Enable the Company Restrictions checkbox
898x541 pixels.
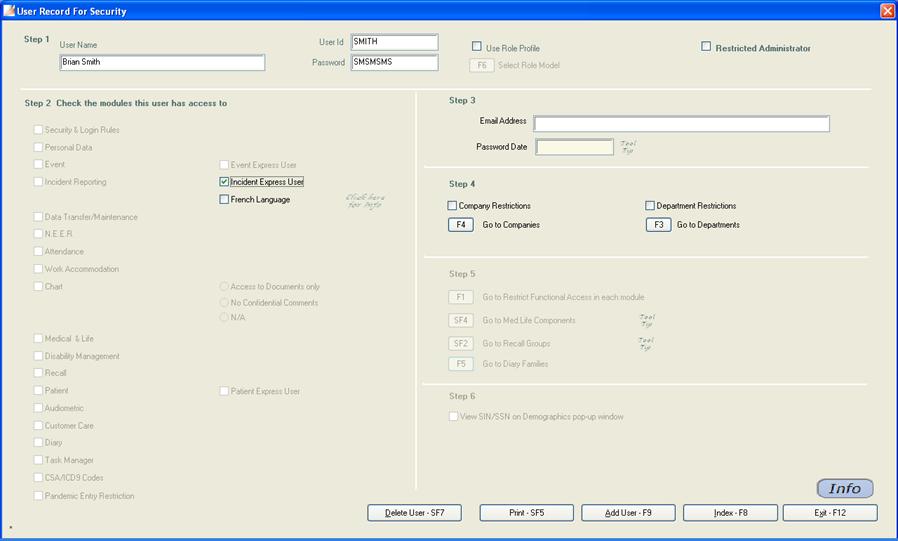click(x=453, y=206)
